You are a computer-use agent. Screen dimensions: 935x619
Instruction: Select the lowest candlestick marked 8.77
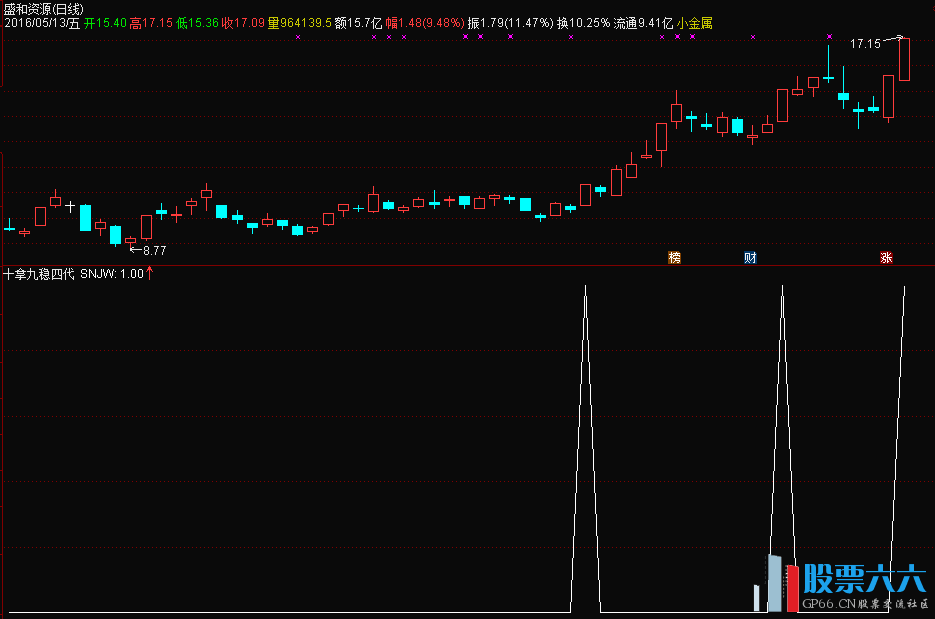(x=130, y=240)
